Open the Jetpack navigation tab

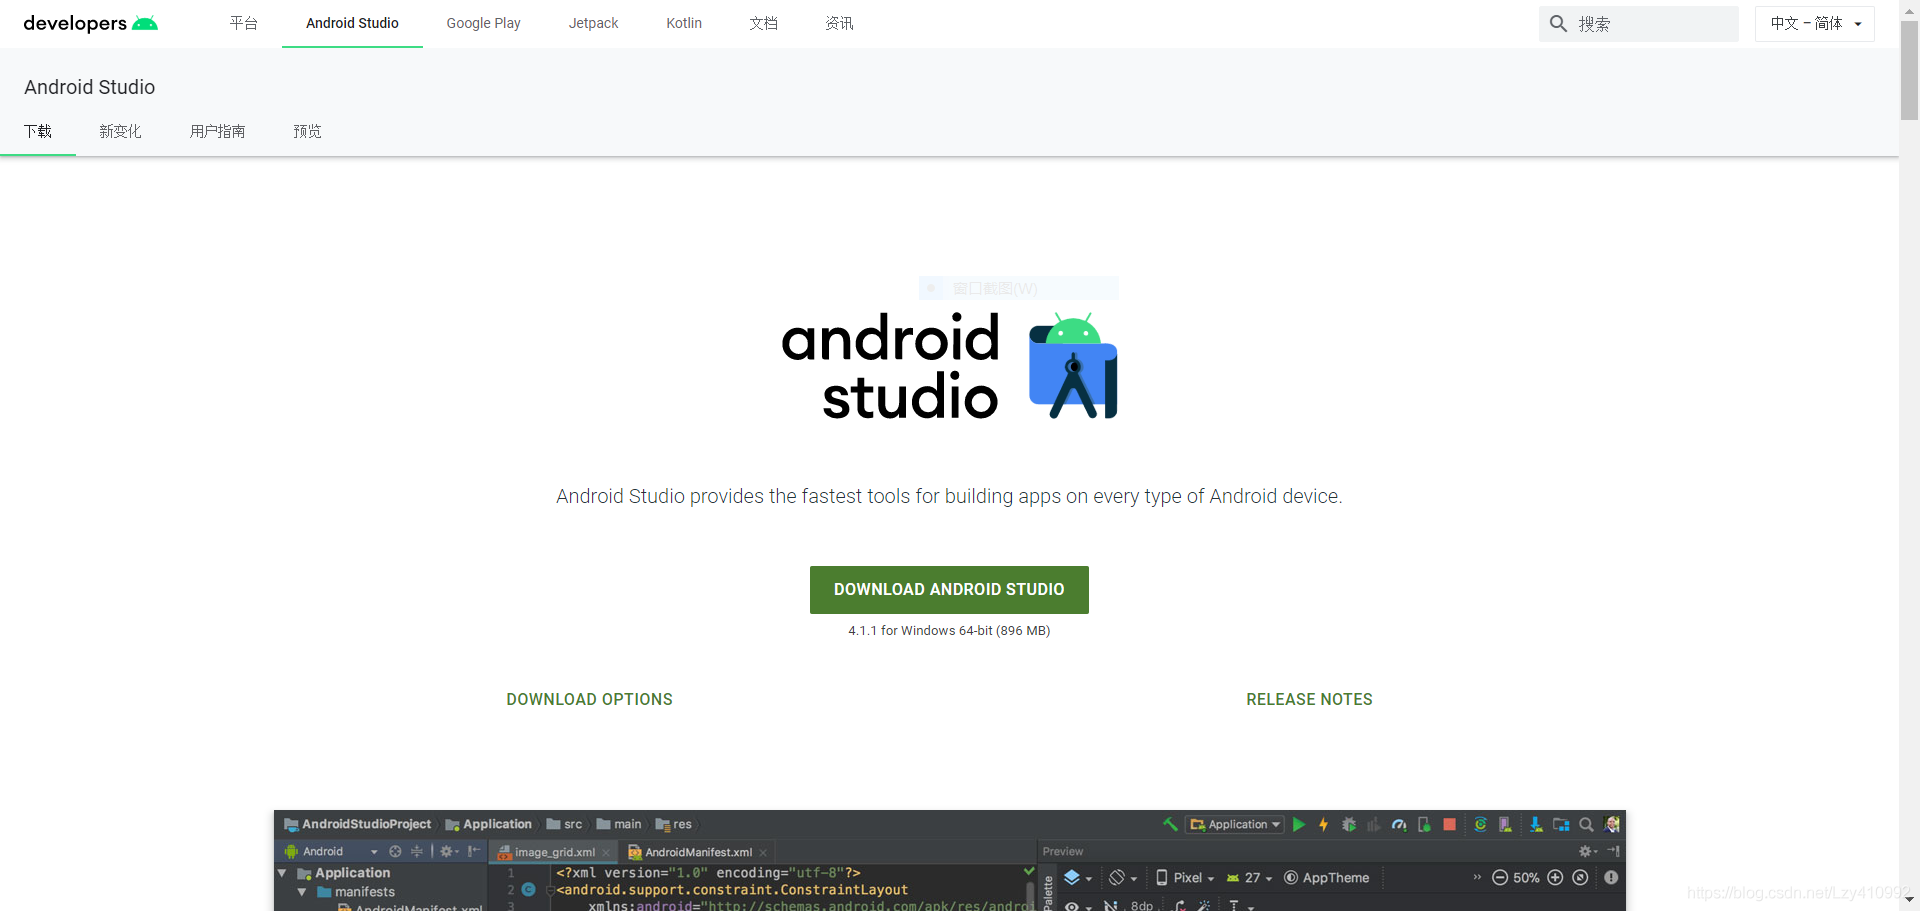pyautogui.click(x=593, y=23)
